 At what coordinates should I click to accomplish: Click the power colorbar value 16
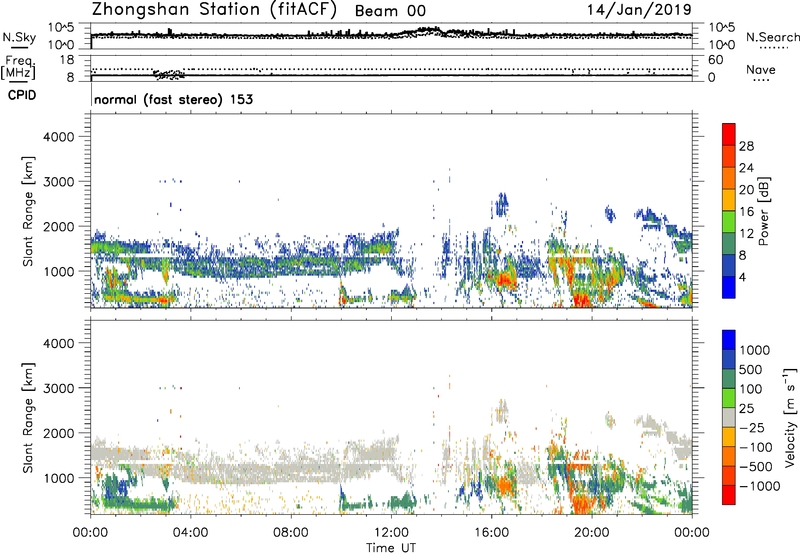click(x=746, y=212)
